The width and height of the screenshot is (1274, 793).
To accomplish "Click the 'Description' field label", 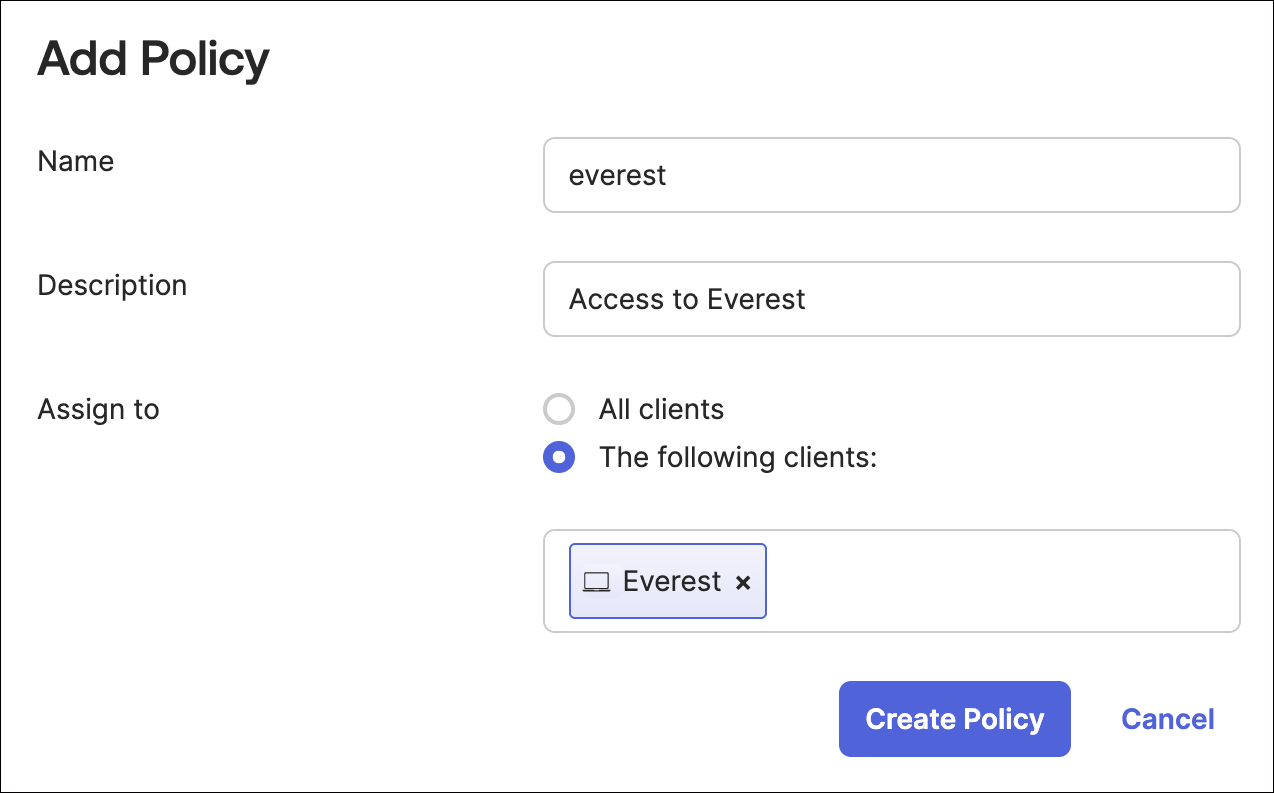I will point(112,285).
